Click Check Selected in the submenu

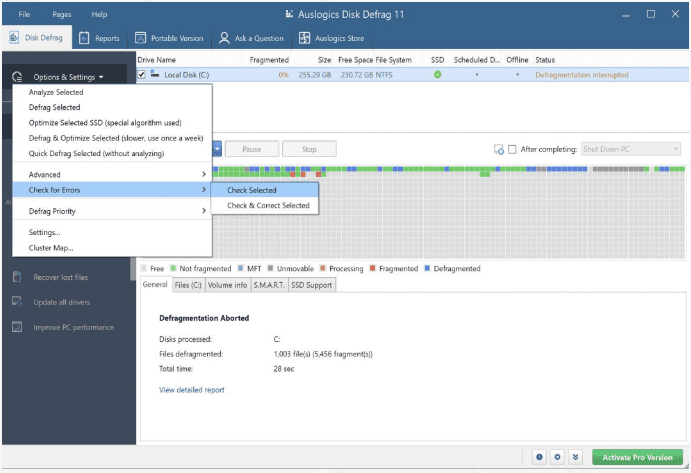click(264, 190)
